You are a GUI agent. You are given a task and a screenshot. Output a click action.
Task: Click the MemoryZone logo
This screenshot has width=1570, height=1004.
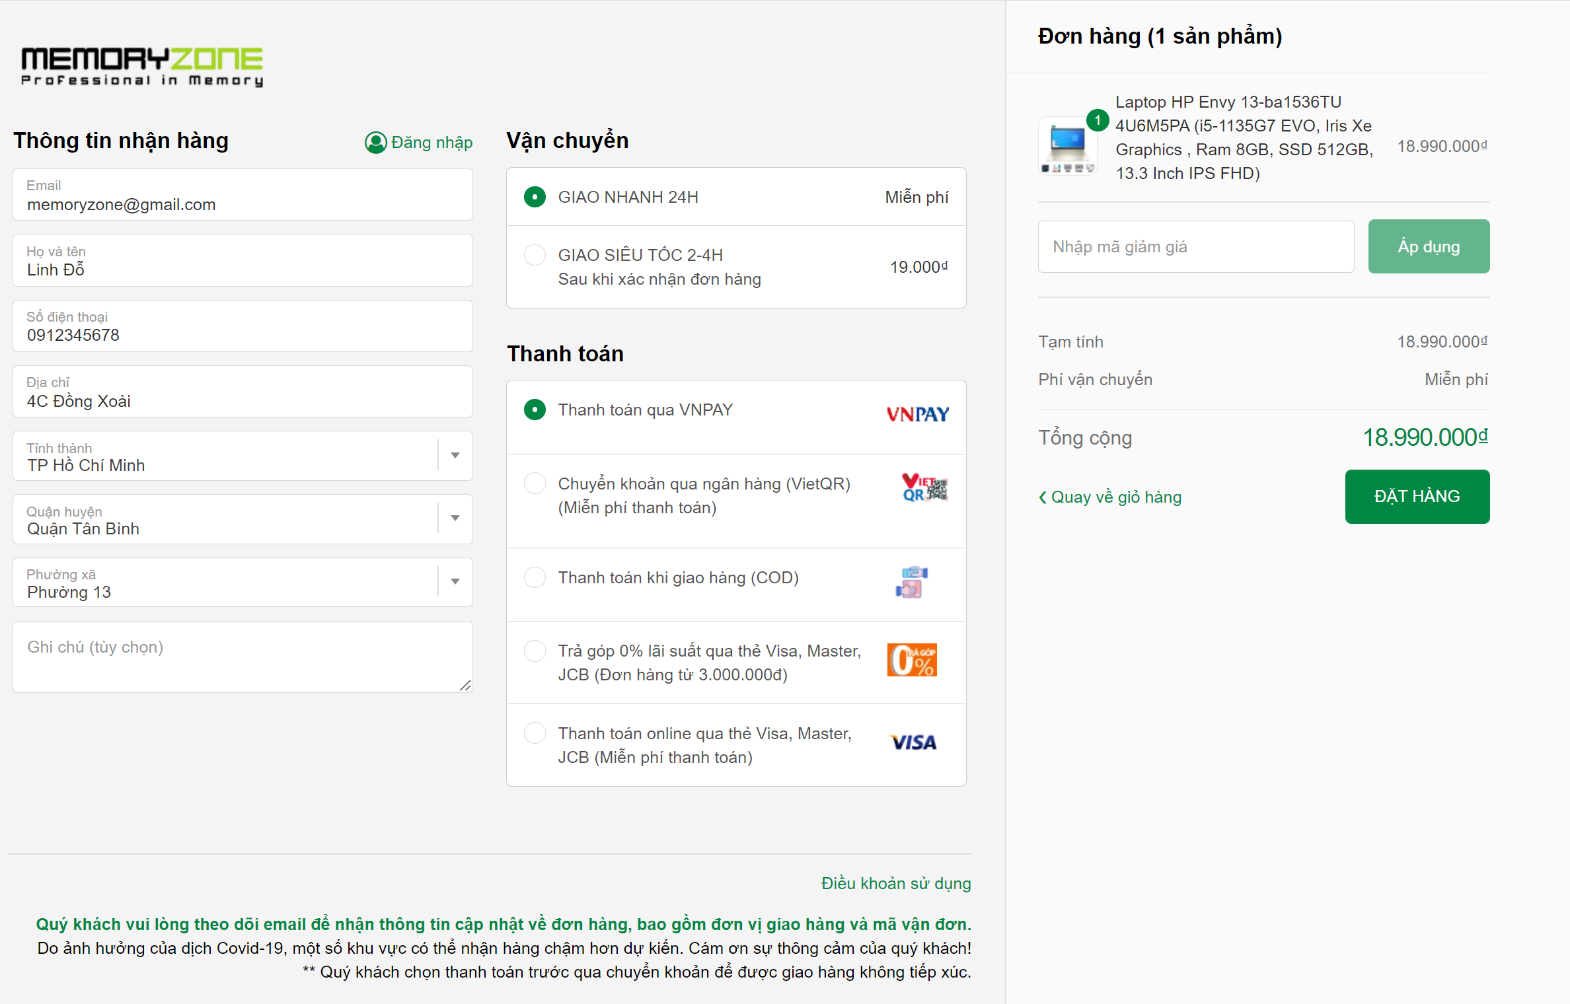click(x=142, y=66)
